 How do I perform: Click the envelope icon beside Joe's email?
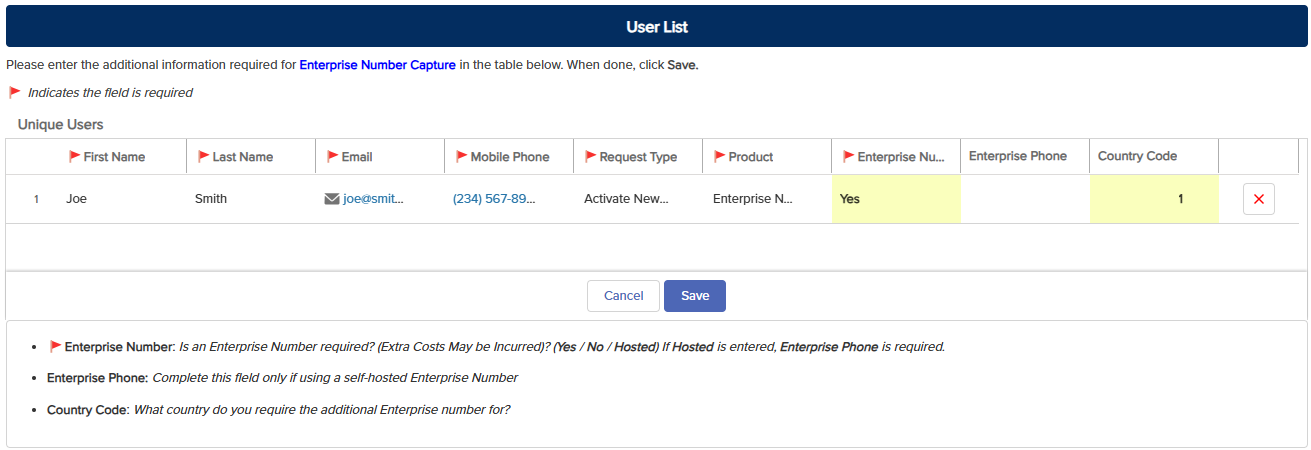[x=332, y=199]
